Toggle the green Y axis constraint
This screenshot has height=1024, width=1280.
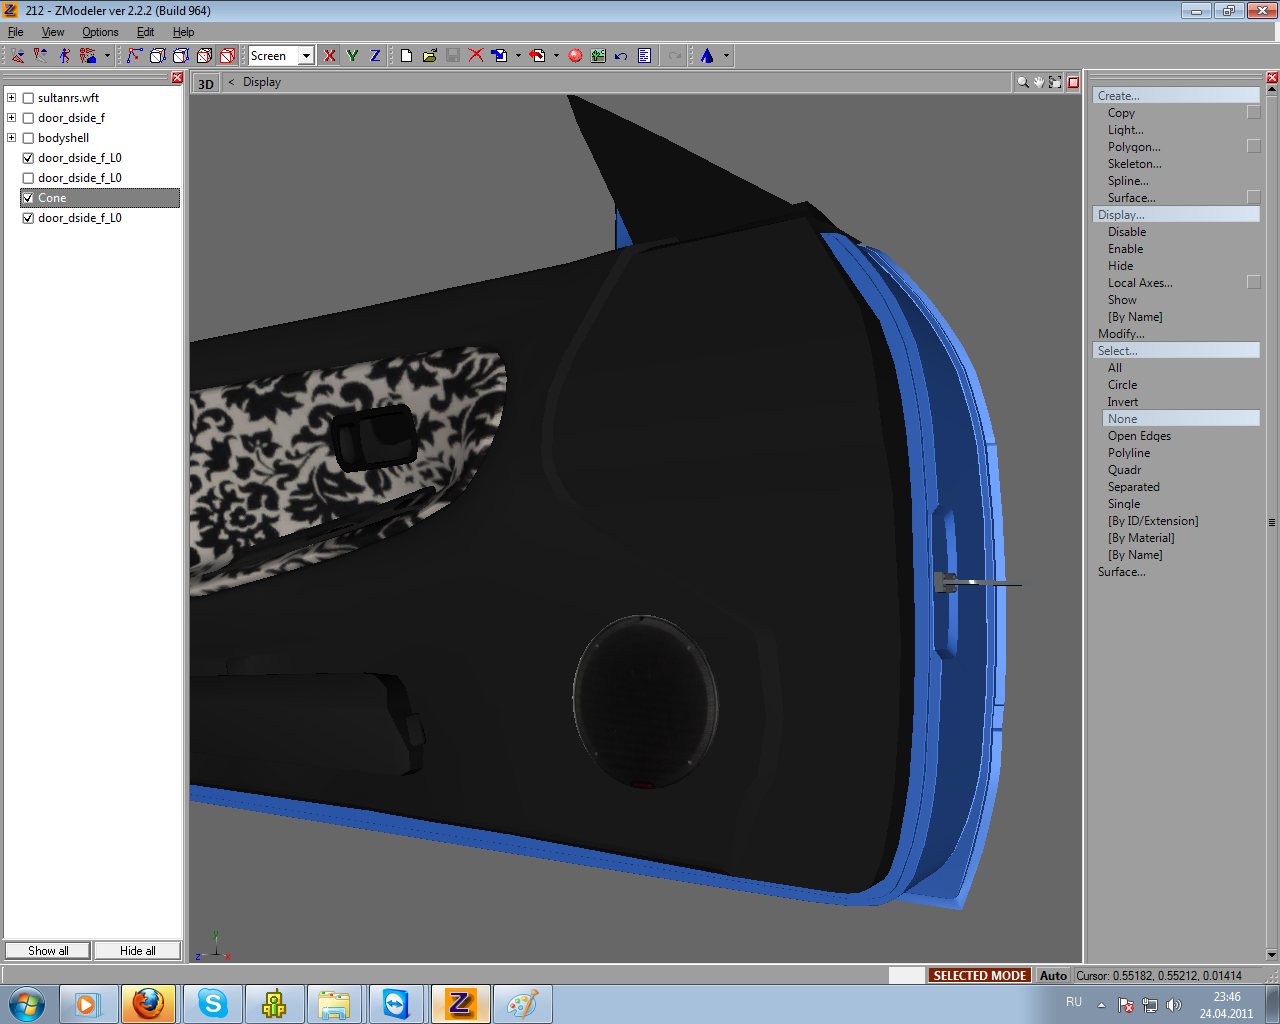coord(353,56)
